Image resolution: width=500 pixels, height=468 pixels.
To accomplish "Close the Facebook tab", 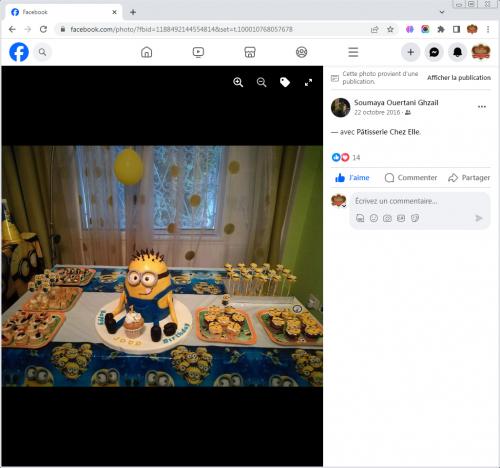I will 114,12.
